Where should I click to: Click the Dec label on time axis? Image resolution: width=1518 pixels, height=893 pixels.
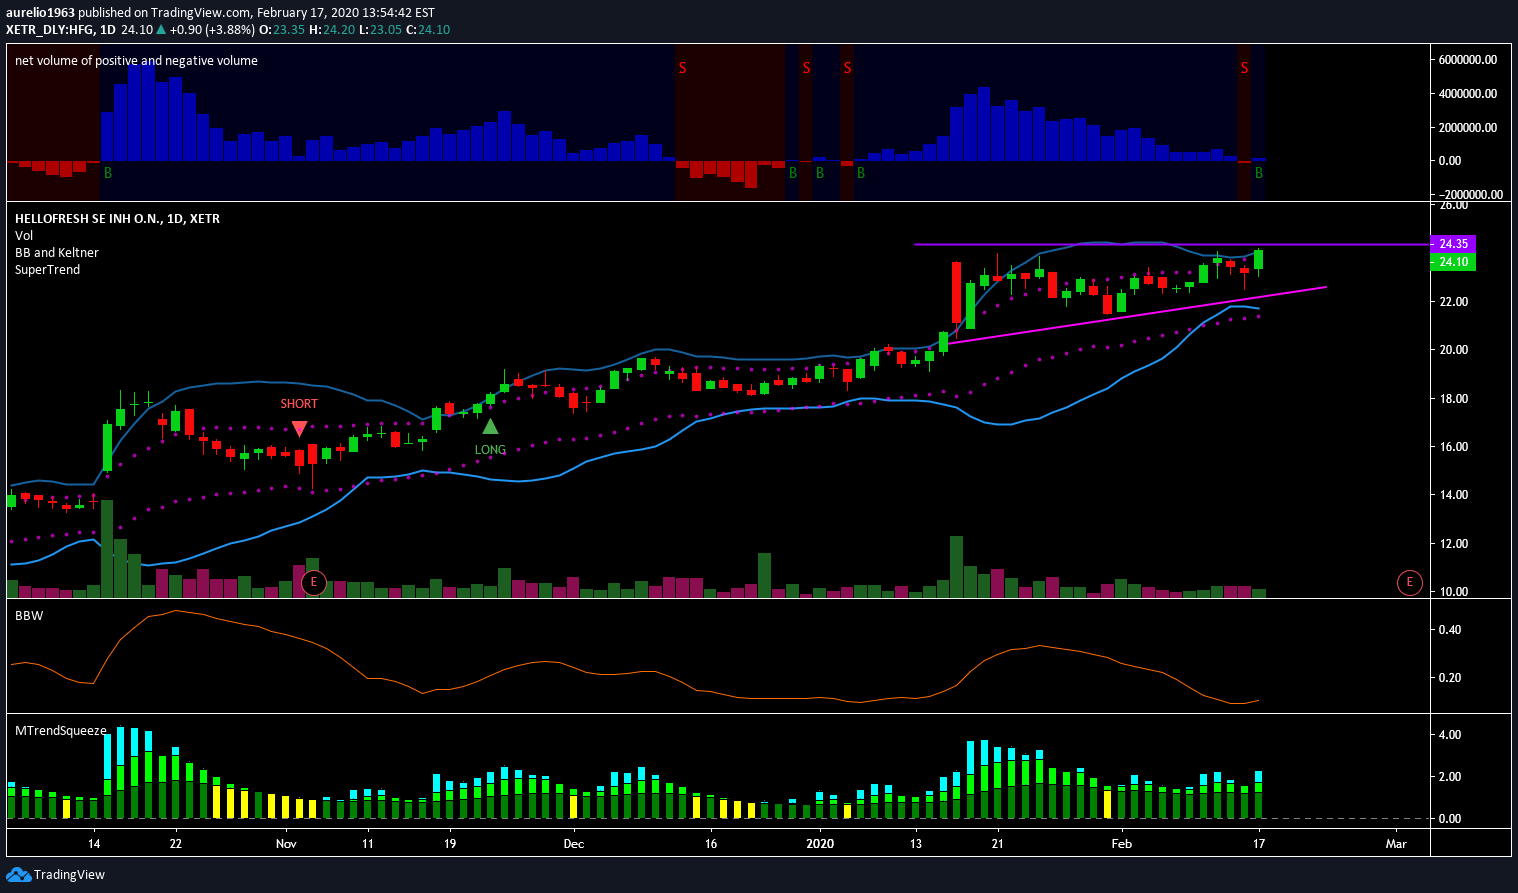pos(574,844)
